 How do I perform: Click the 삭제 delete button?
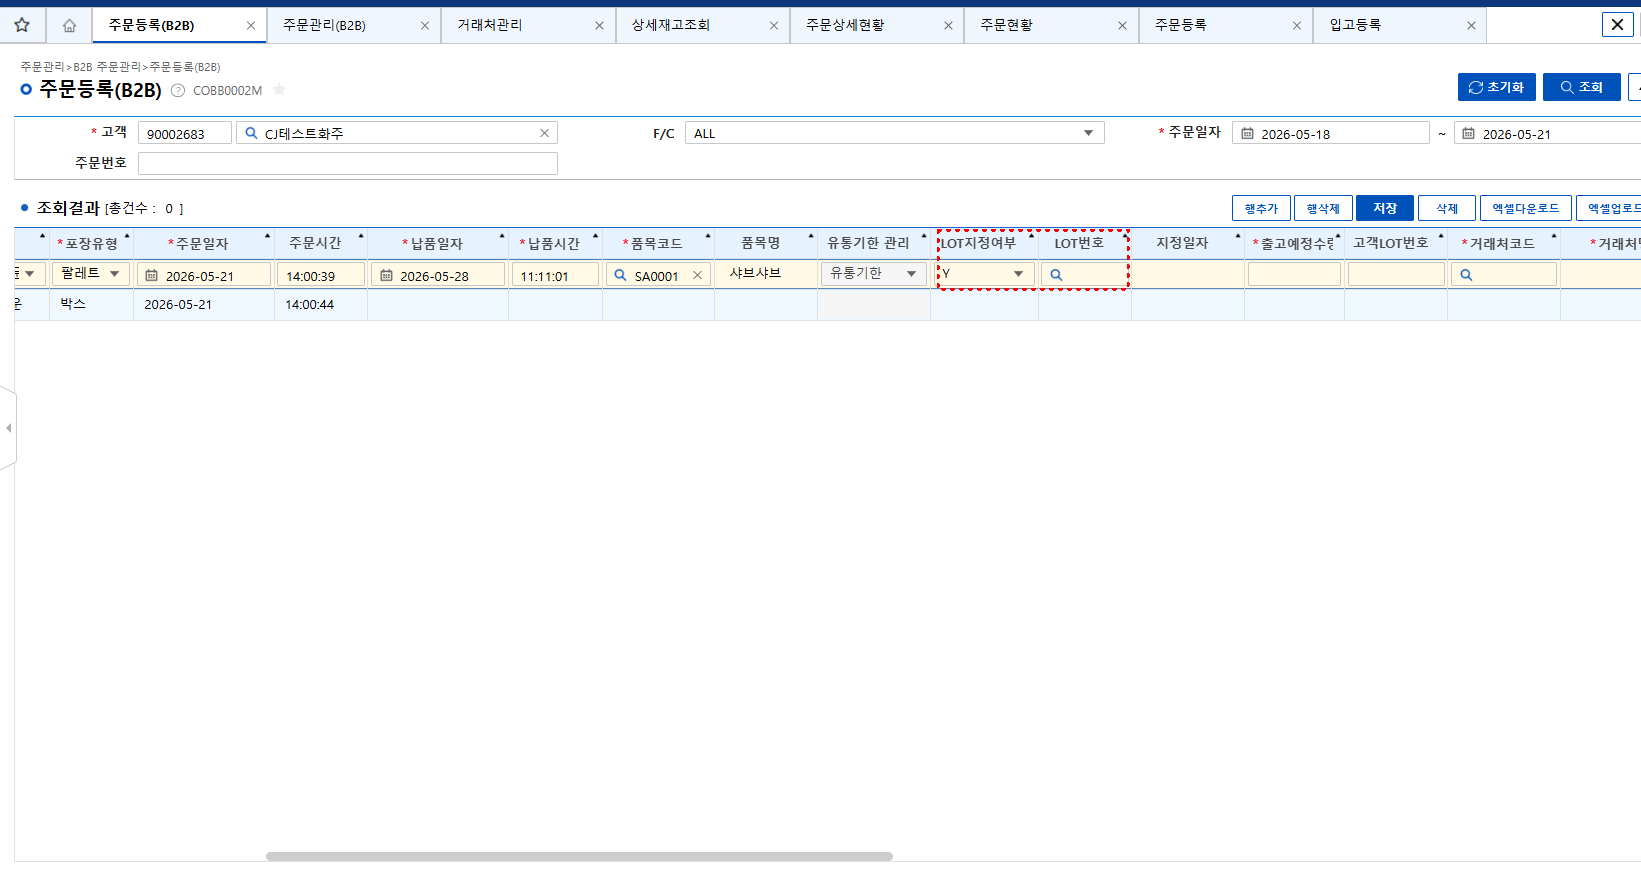[x=1447, y=208]
